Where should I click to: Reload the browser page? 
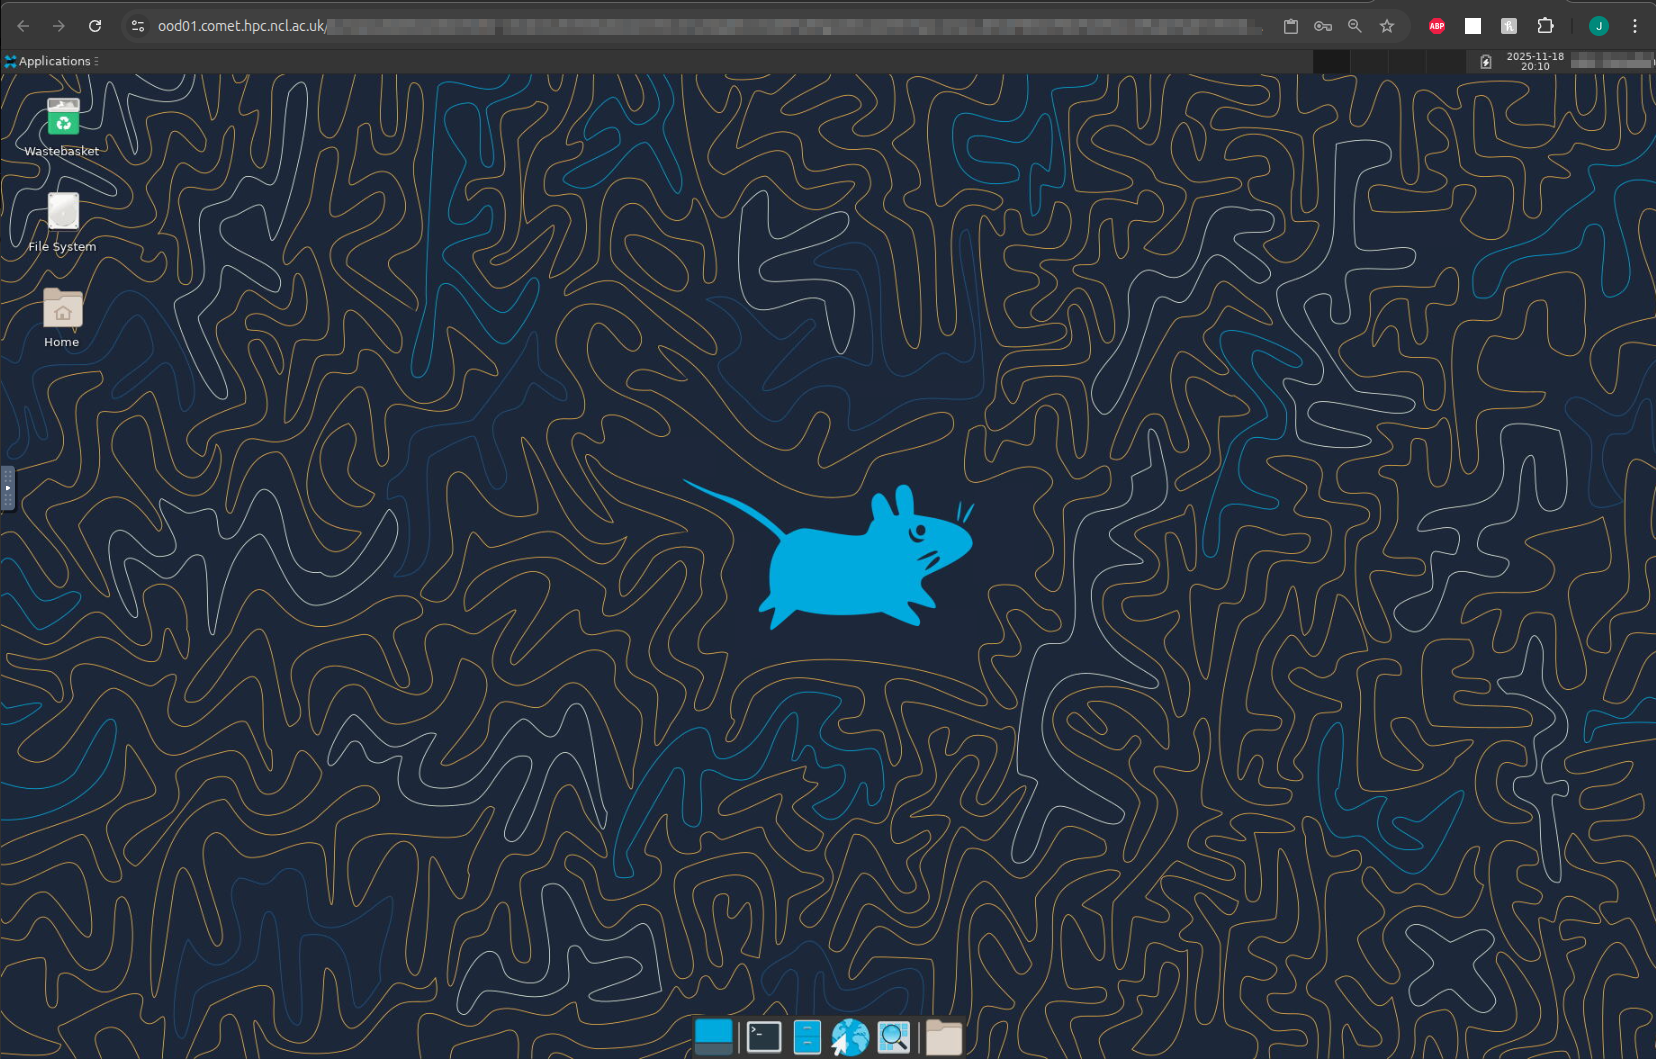pos(95,26)
